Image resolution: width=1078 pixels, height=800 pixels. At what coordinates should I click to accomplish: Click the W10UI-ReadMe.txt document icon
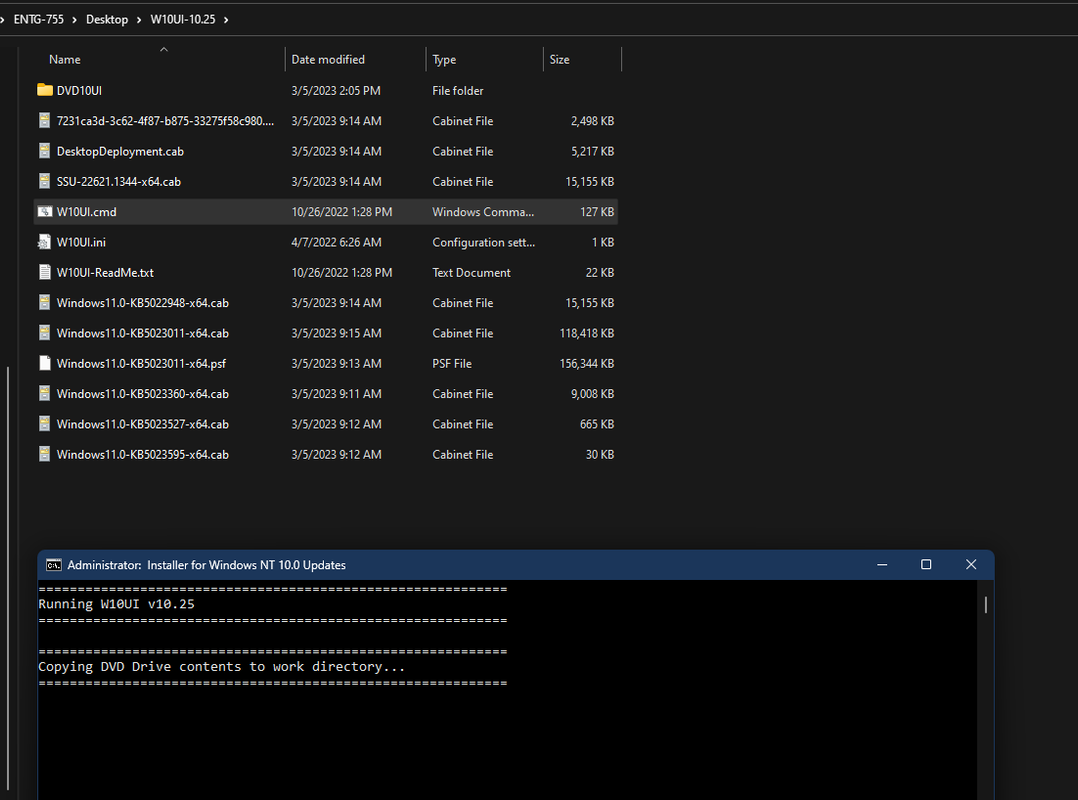[45, 272]
